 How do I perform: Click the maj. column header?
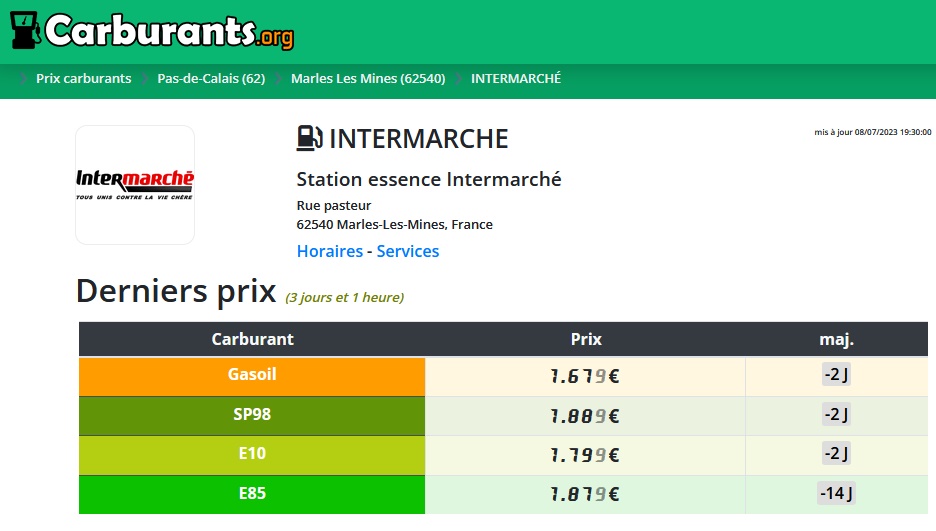(x=836, y=339)
